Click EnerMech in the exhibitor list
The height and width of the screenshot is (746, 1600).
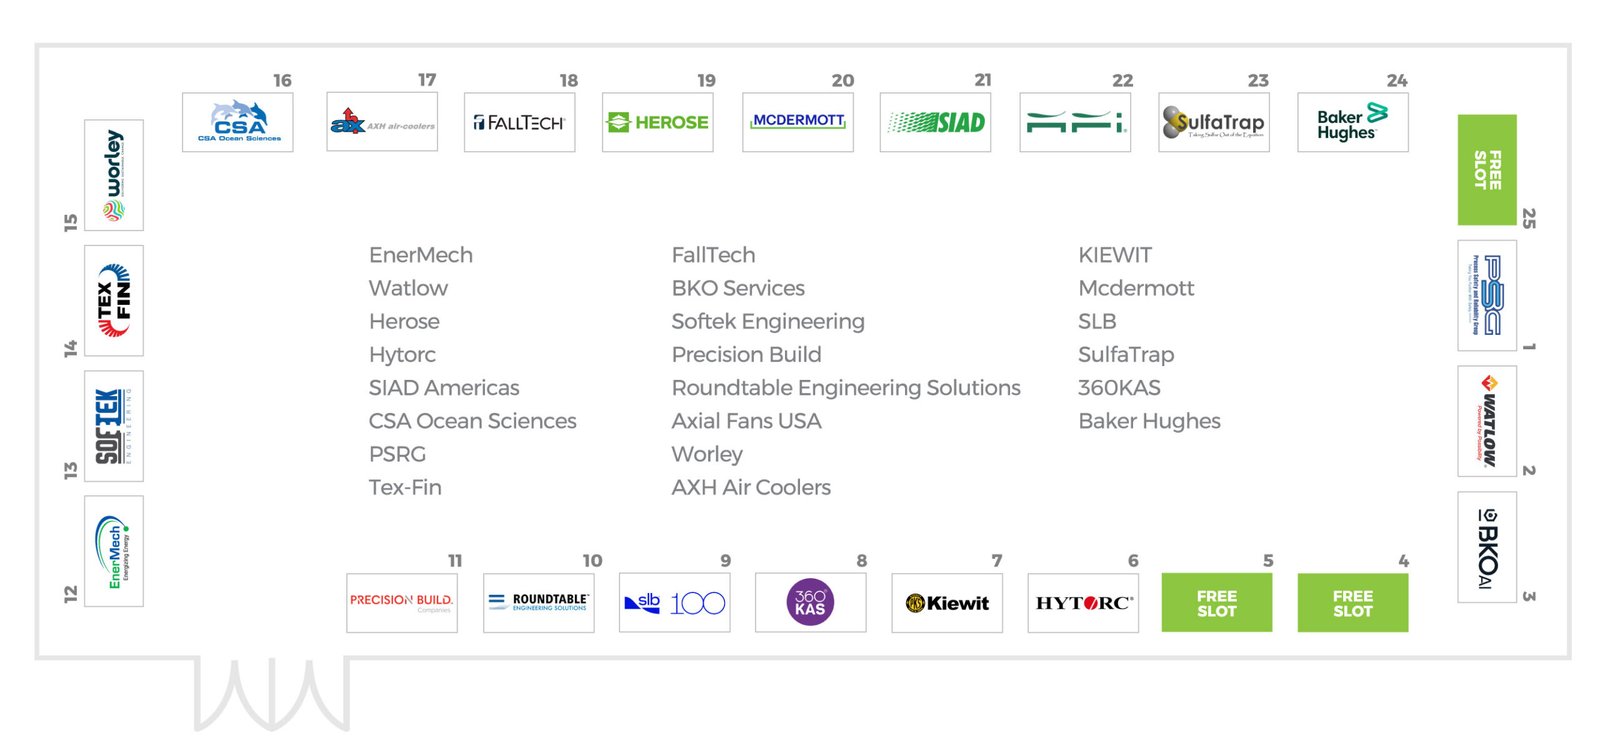pos(421,255)
